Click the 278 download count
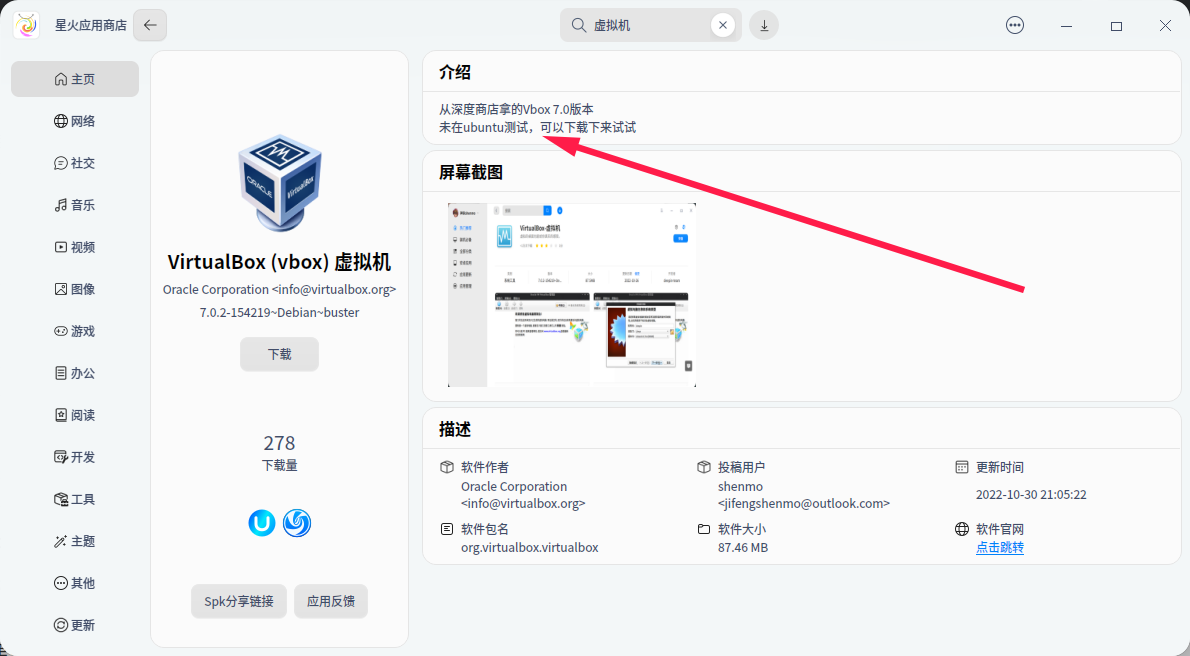Viewport: 1190px width, 656px height. click(x=279, y=443)
